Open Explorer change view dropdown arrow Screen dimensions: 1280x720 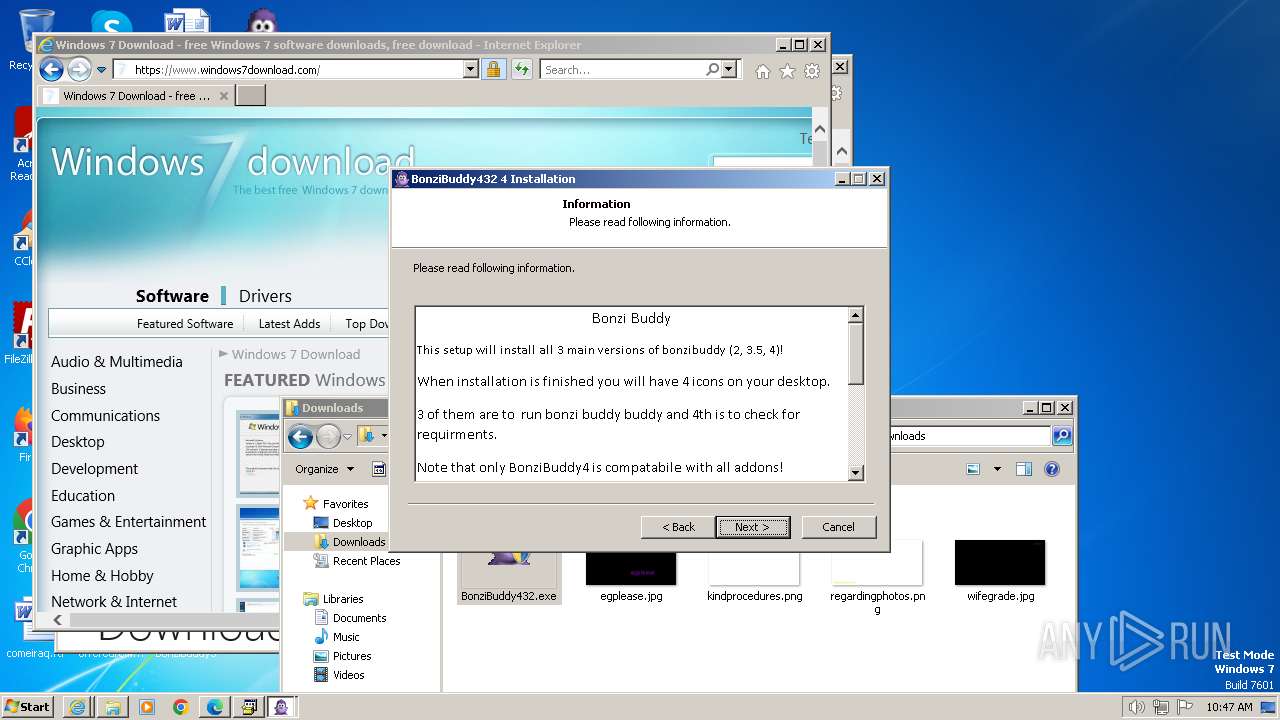coord(997,469)
